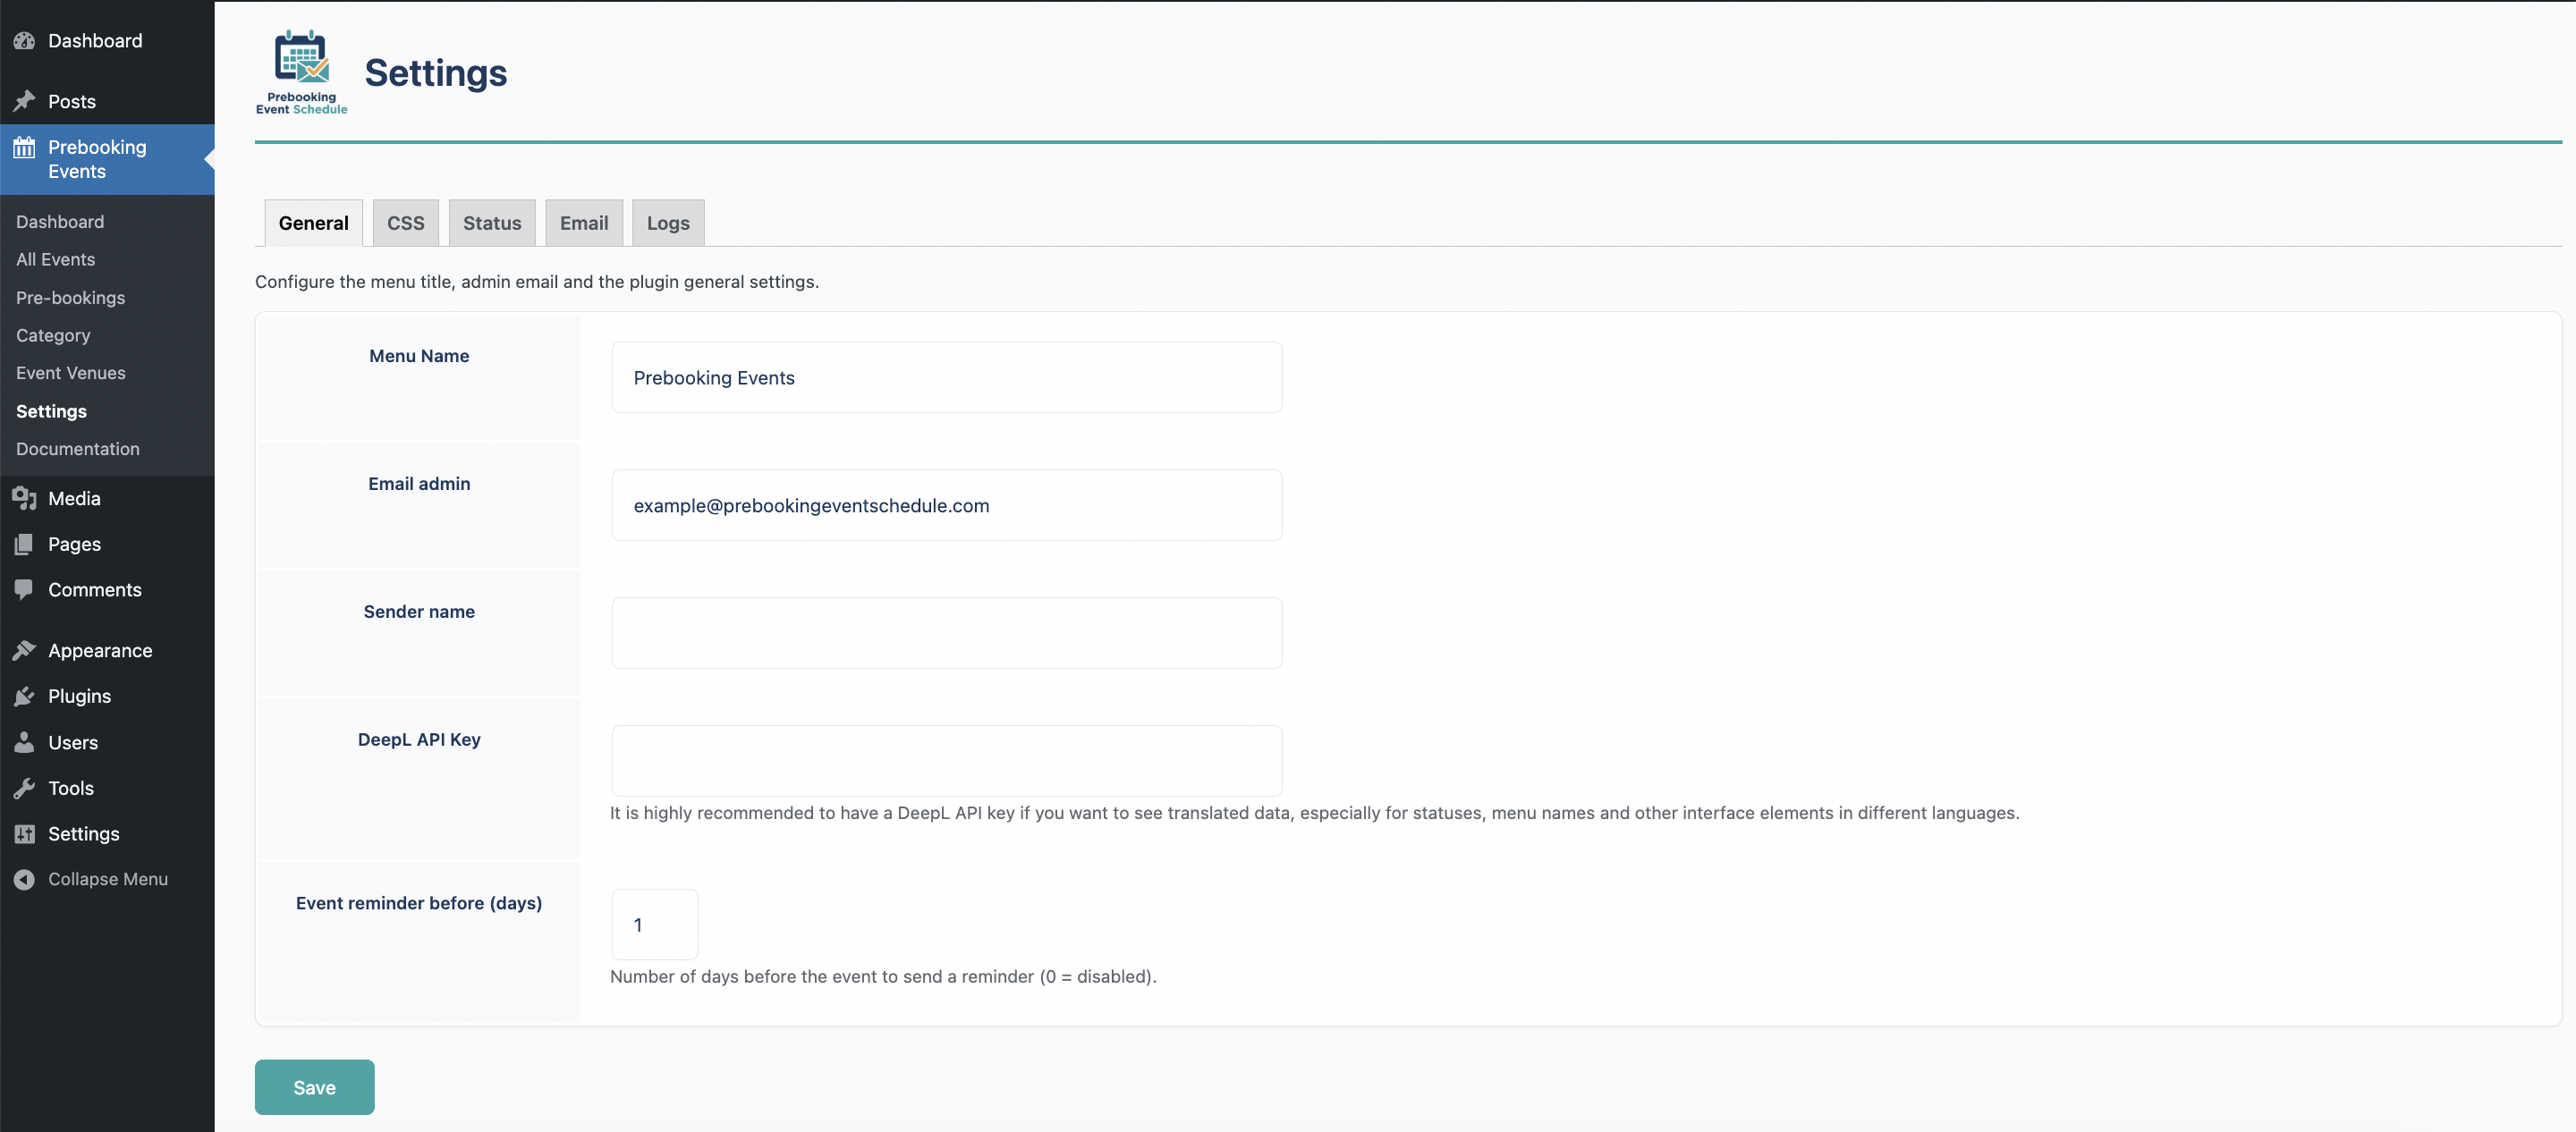Click the Tools wrench icon
Image resolution: width=2576 pixels, height=1132 pixels.
[x=25, y=788]
